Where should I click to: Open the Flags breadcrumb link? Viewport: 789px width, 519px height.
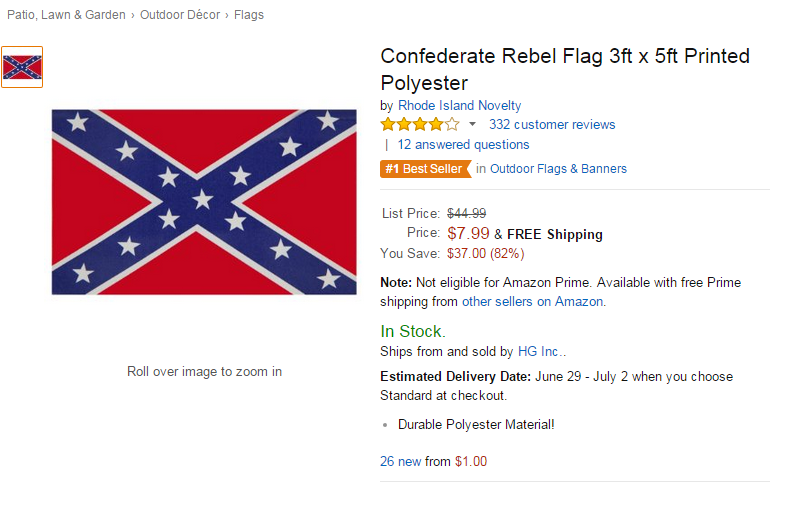point(249,15)
